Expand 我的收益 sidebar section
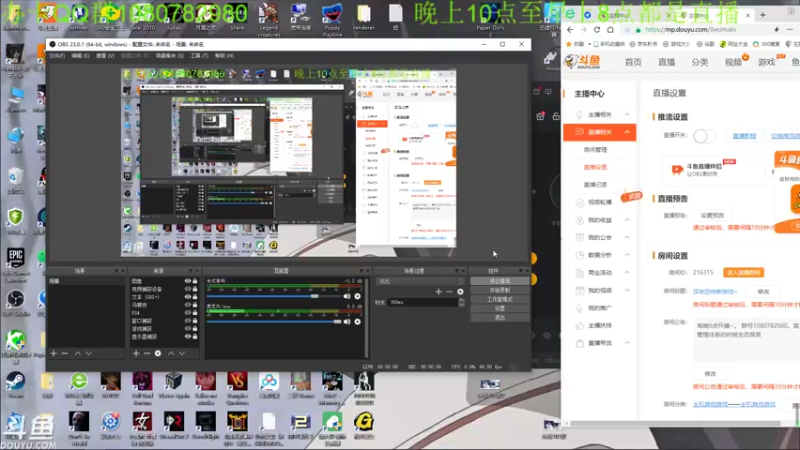The height and width of the screenshot is (450, 800). (x=628, y=220)
